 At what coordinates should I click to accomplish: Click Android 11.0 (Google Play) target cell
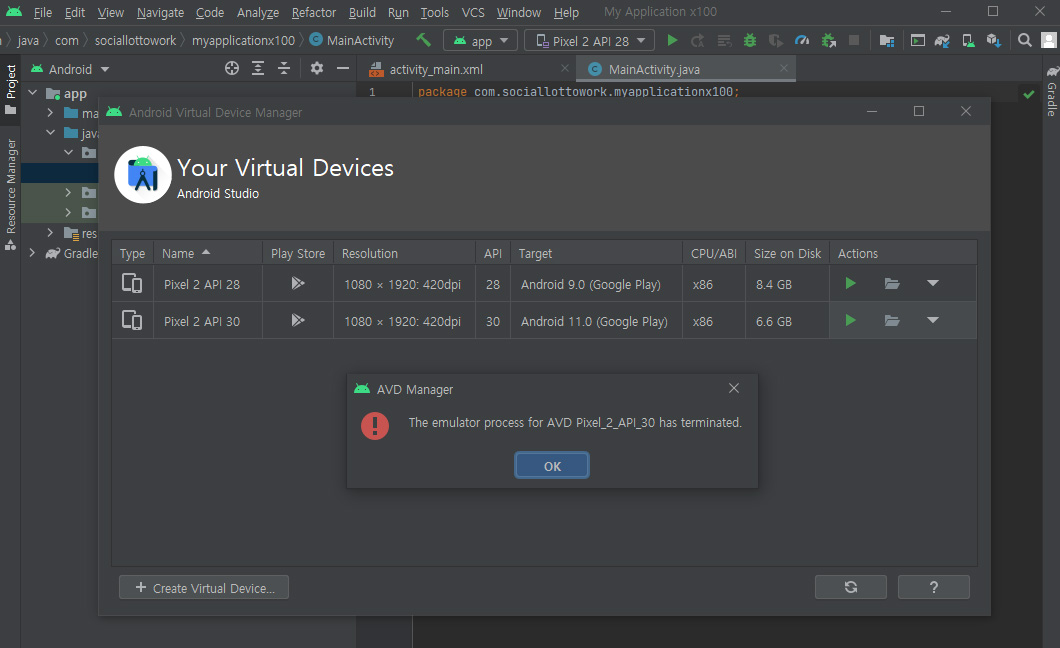[x=594, y=322]
